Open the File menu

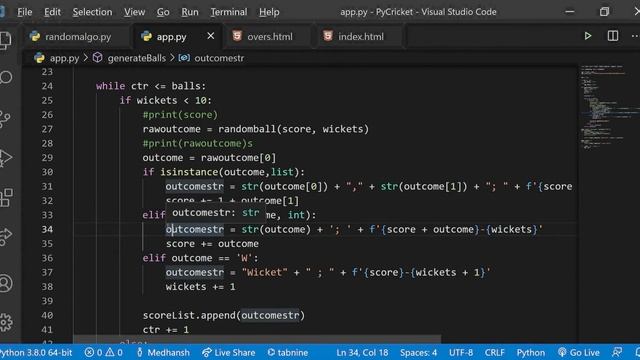24,12
